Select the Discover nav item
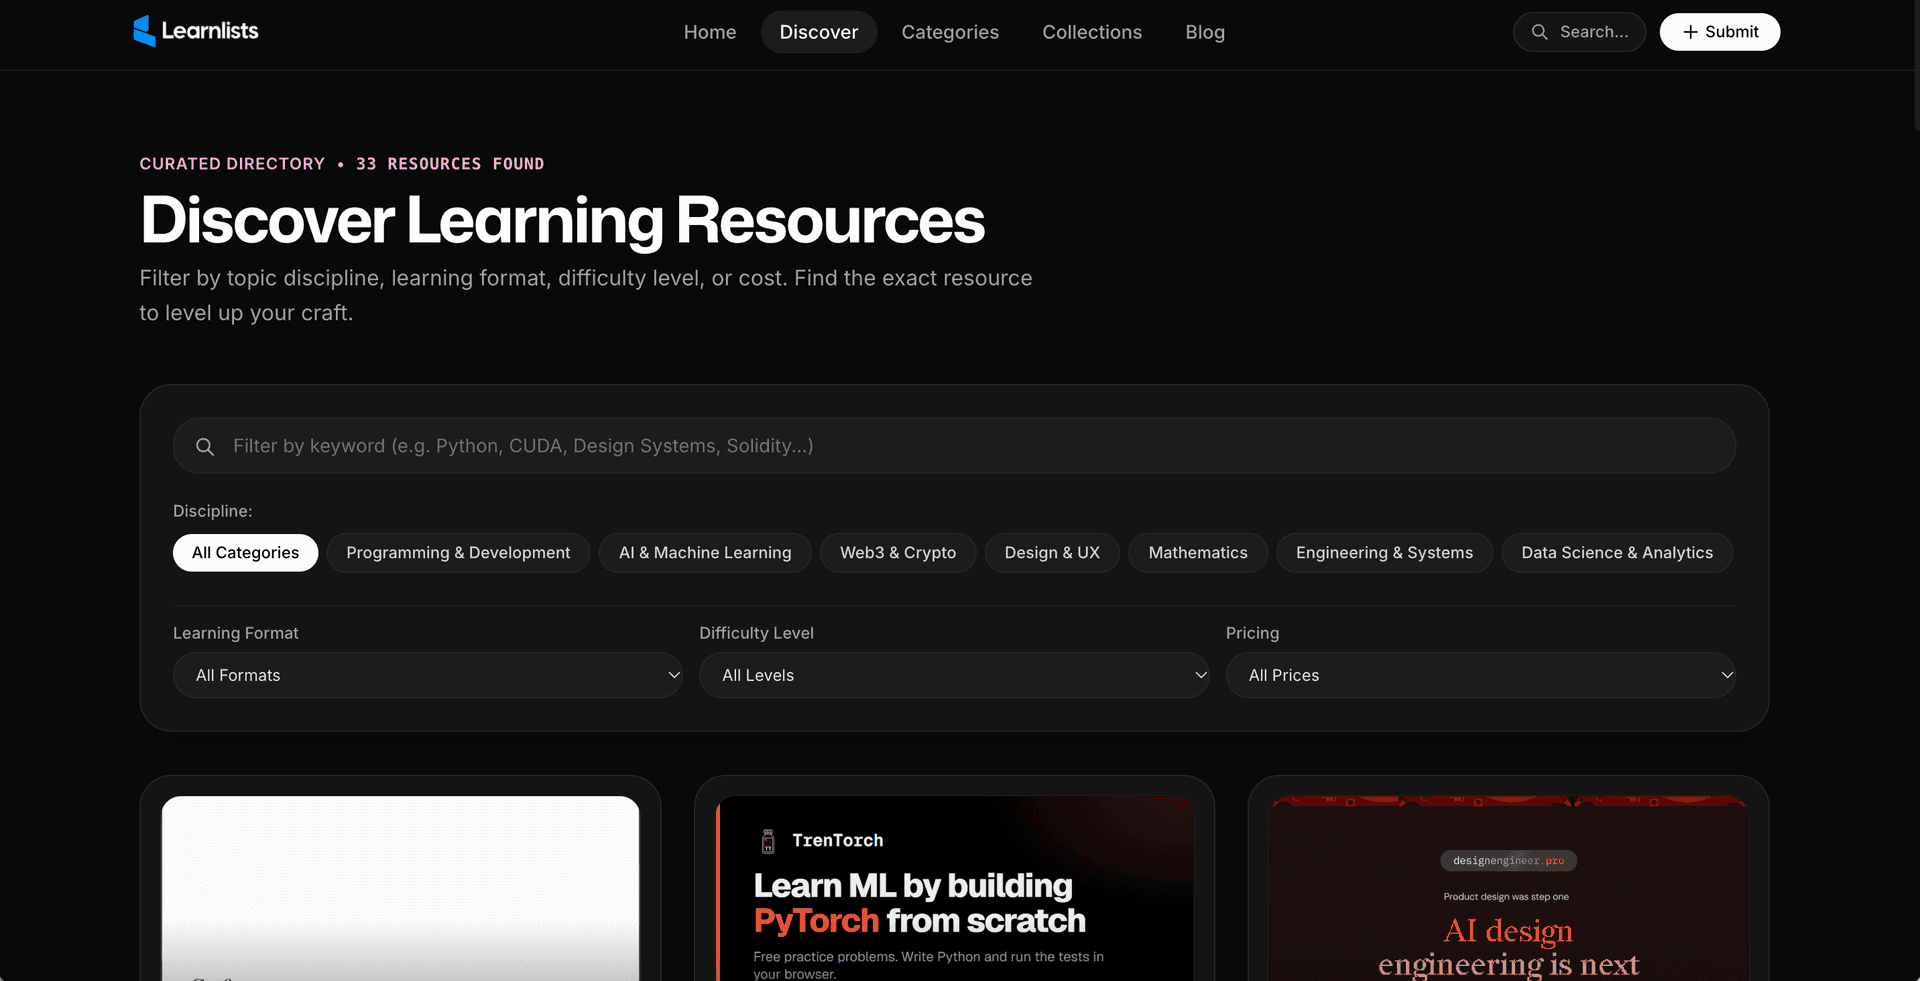Screen dimensions: 1920x981 pos(819,32)
